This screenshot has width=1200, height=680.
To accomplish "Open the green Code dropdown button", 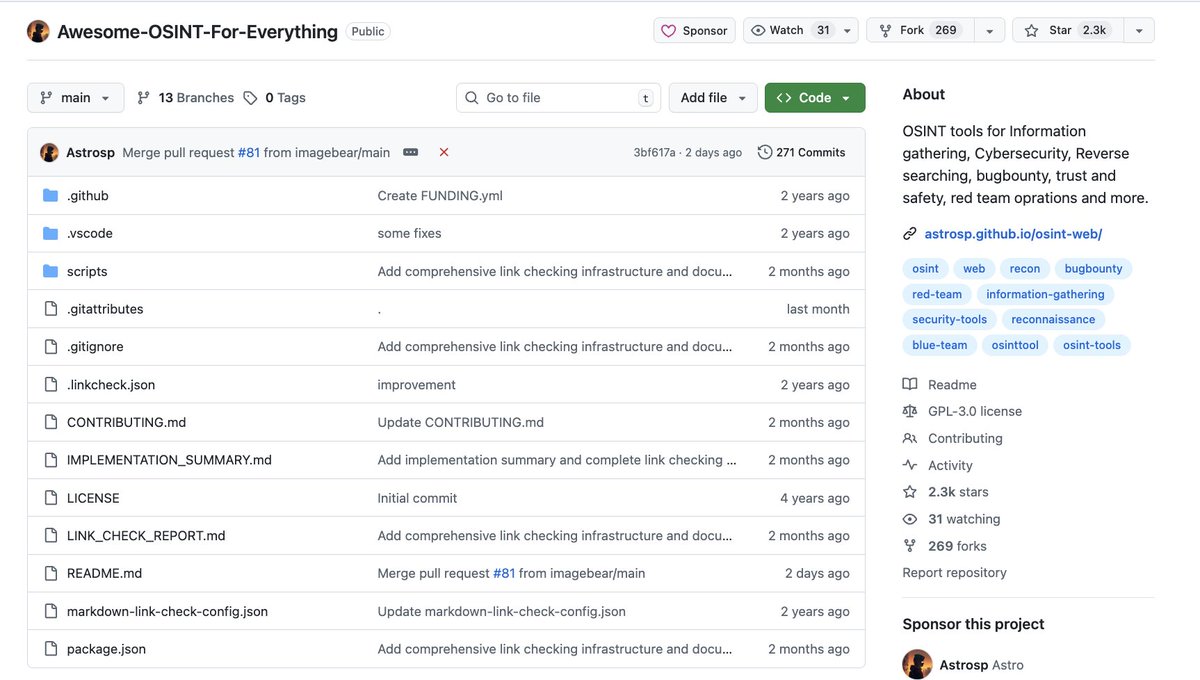I will coord(815,98).
